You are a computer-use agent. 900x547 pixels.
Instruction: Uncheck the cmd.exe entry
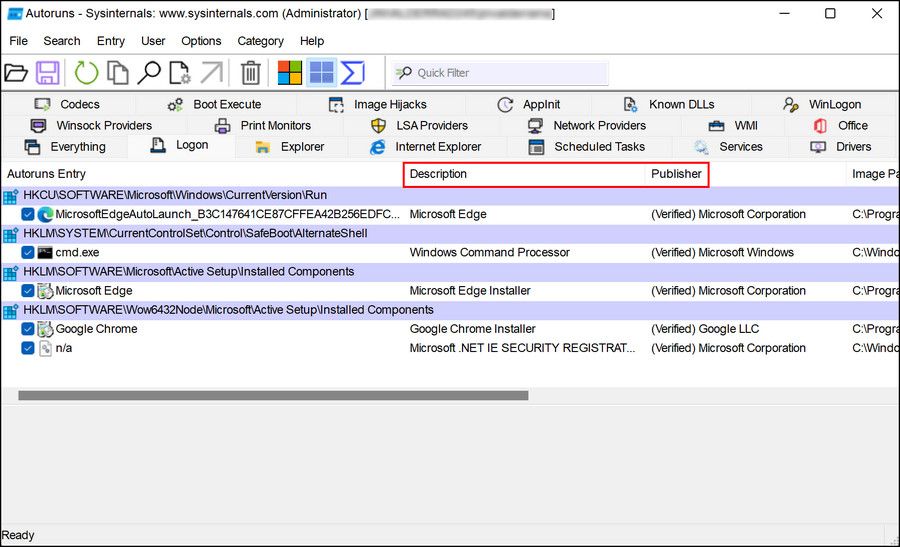(28, 253)
